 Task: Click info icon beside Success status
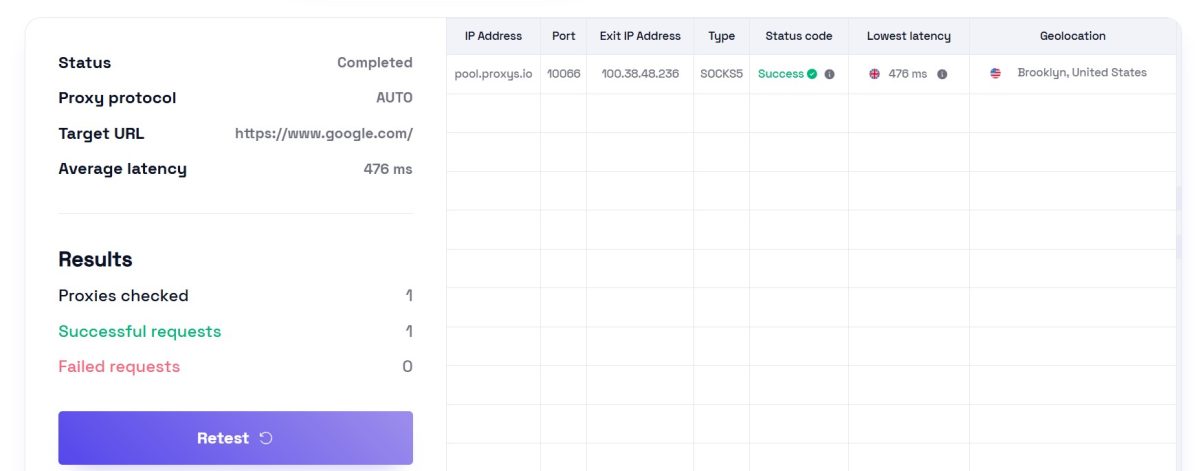tap(829, 74)
